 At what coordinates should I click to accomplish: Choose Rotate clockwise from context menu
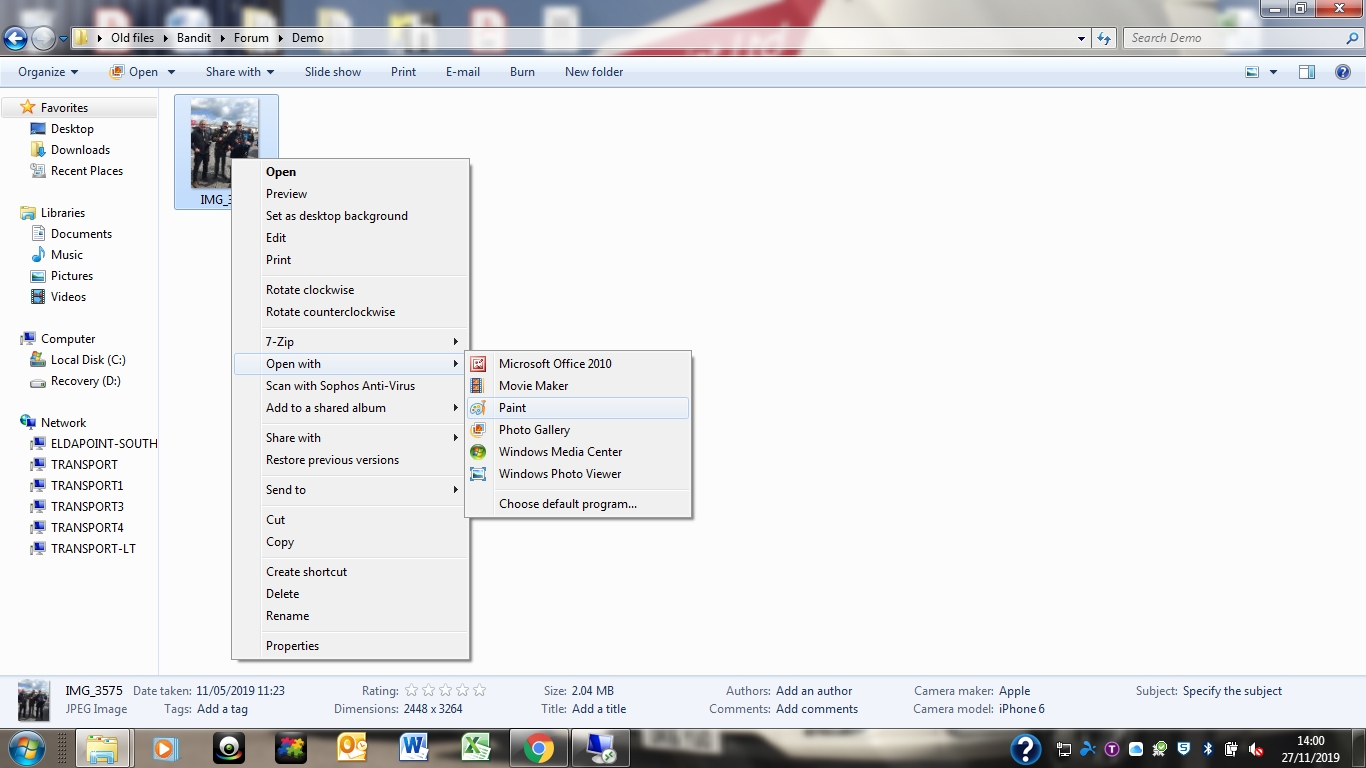pos(310,290)
